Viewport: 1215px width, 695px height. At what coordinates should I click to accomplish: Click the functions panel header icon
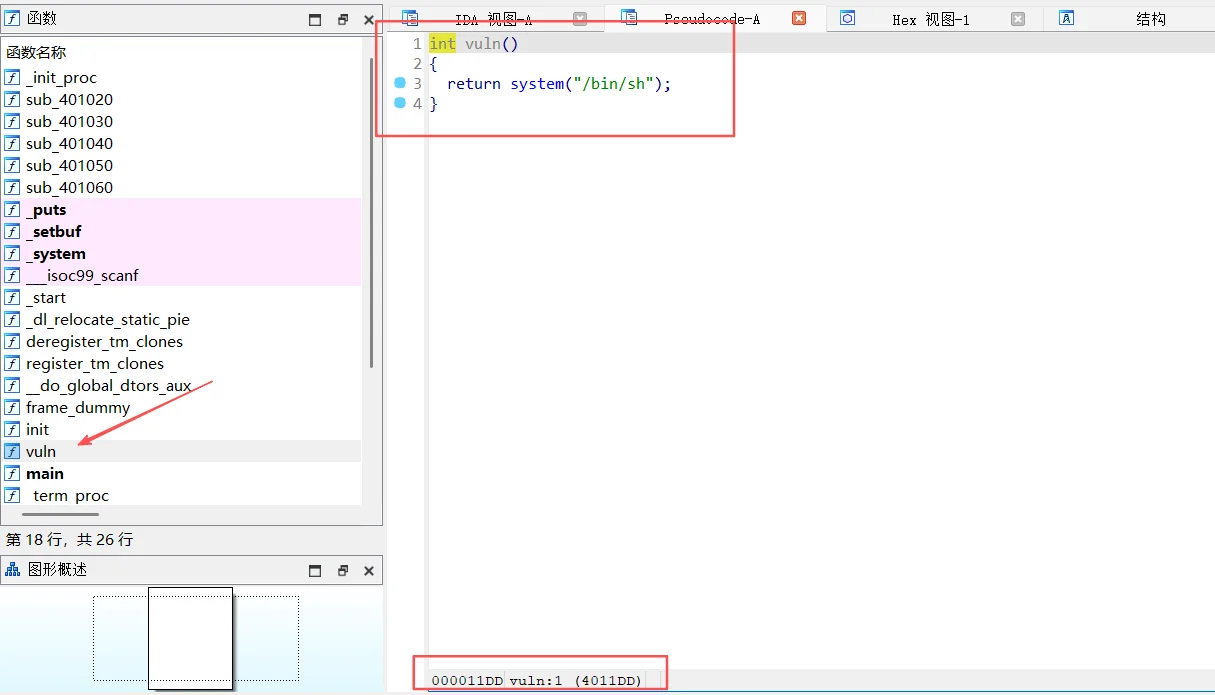[13, 19]
